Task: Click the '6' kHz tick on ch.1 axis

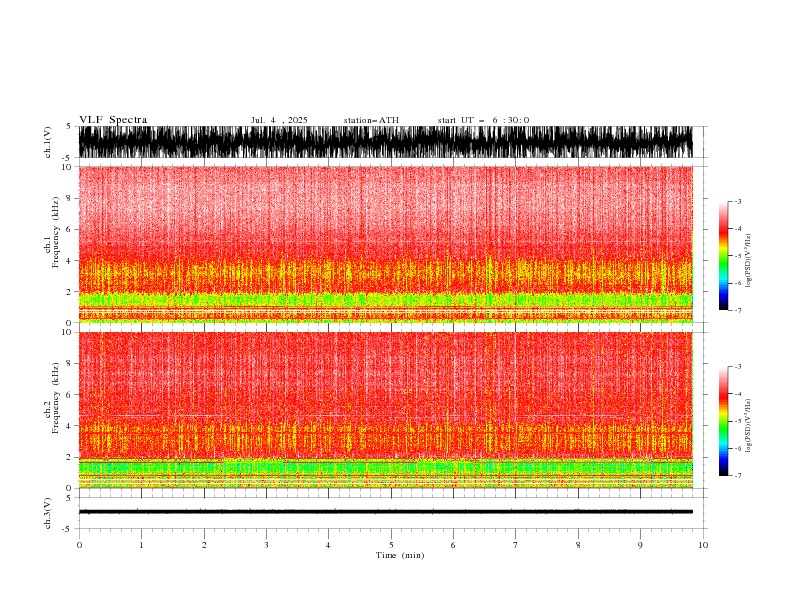Action: [x=69, y=229]
